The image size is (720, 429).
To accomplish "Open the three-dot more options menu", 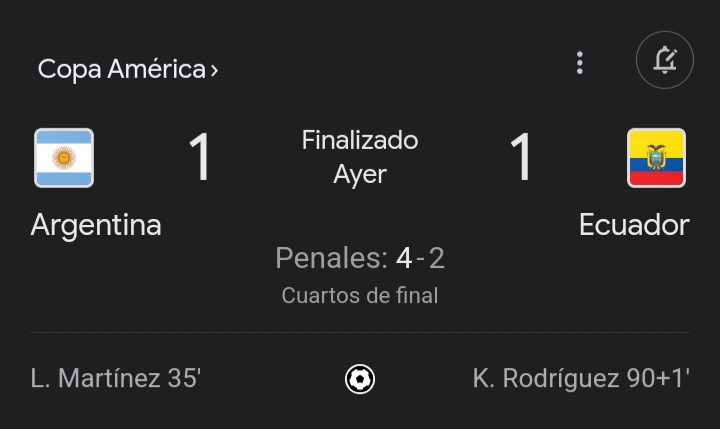I will pos(579,63).
